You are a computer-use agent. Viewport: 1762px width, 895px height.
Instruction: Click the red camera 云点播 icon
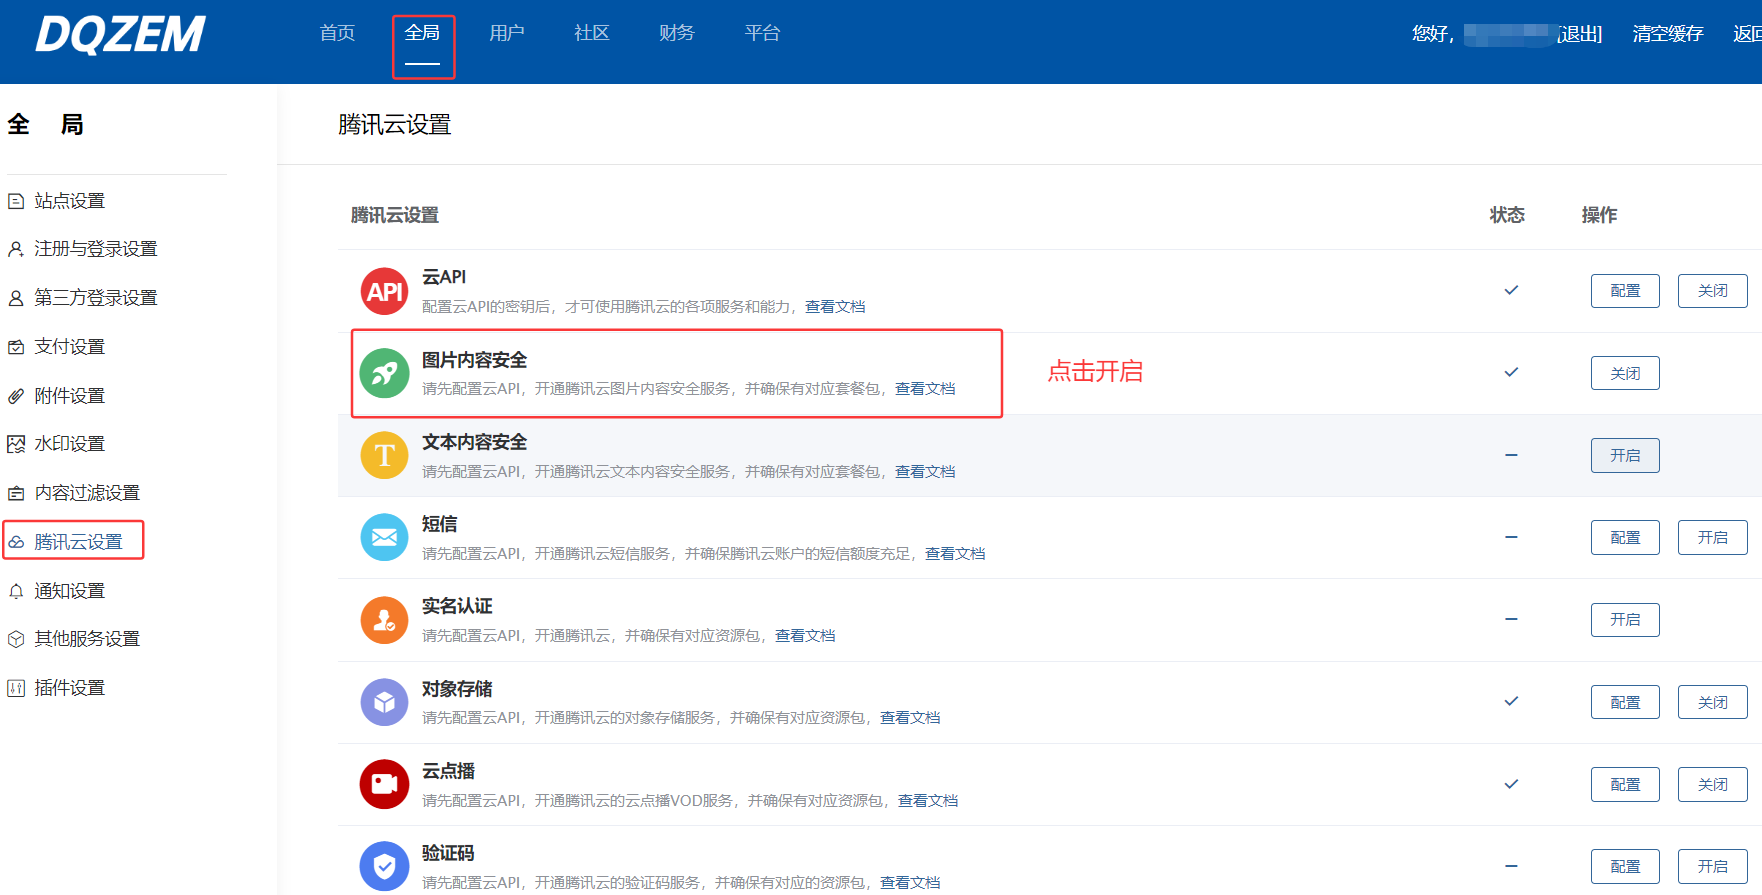coord(384,784)
